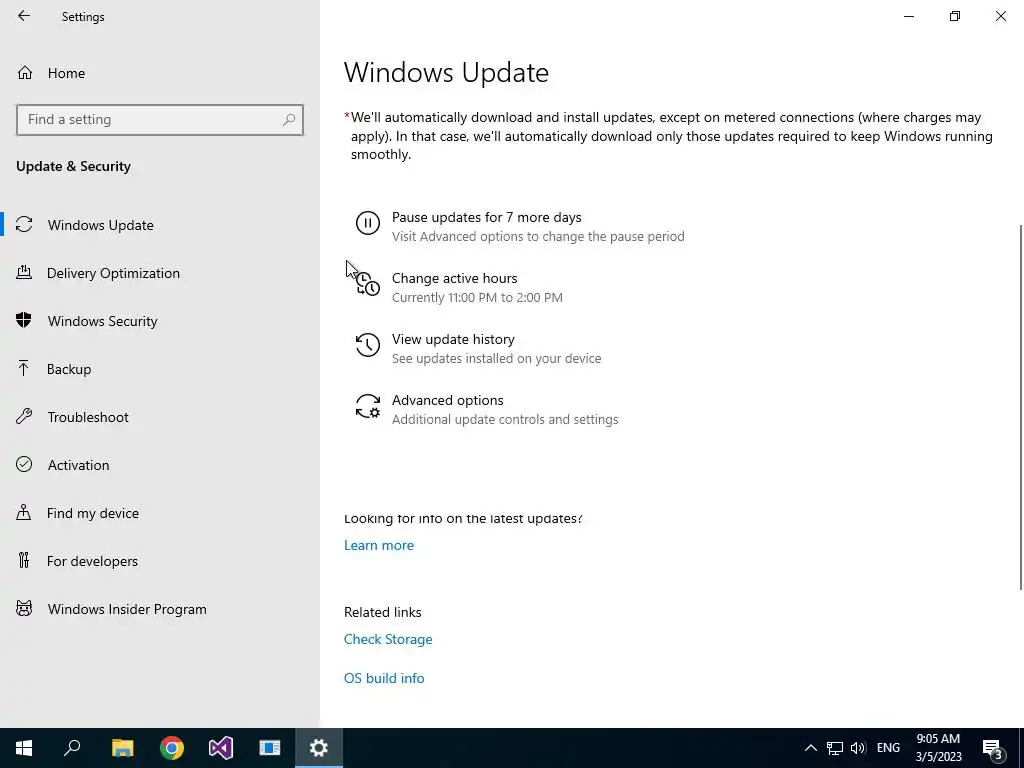Go to Settings Home
This screenshot has width=1024, height=768.
click(51, 73)
